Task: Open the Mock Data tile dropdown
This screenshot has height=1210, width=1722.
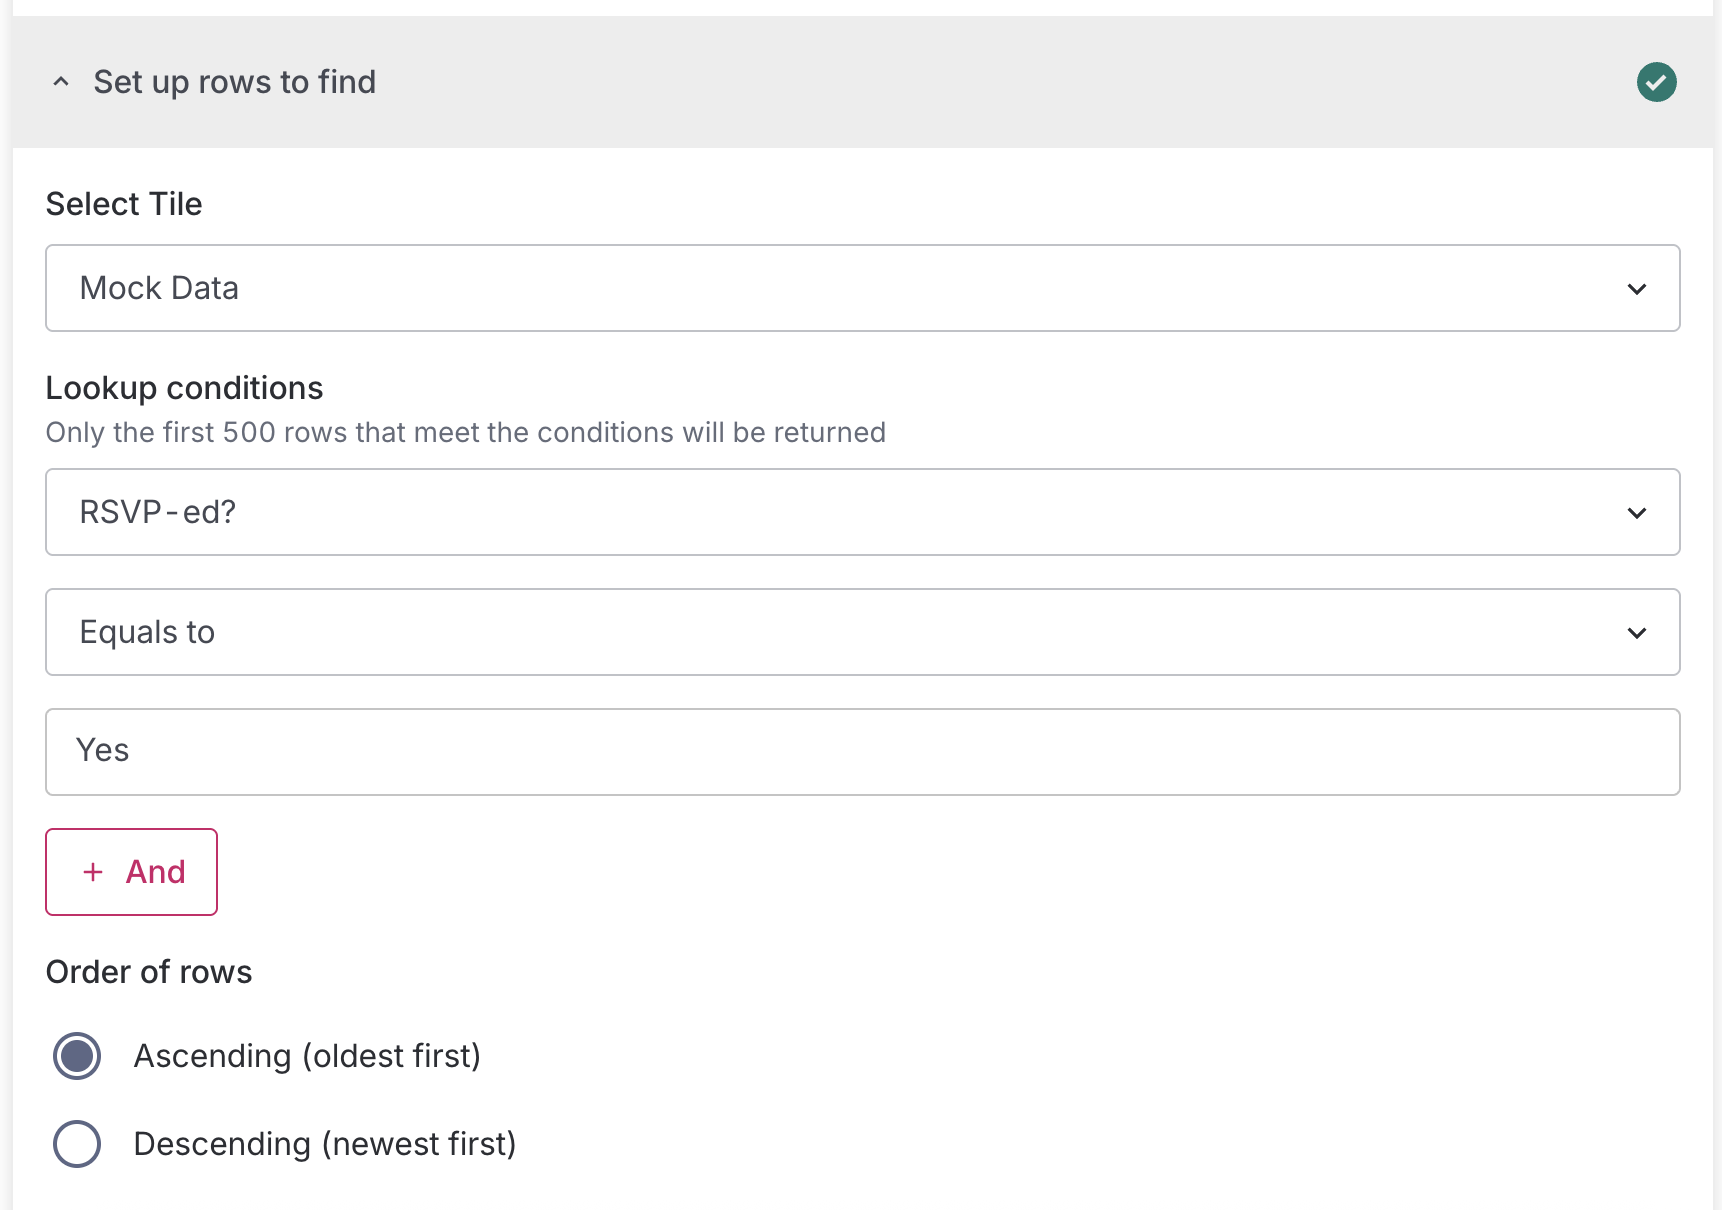Action: point(861,288)
